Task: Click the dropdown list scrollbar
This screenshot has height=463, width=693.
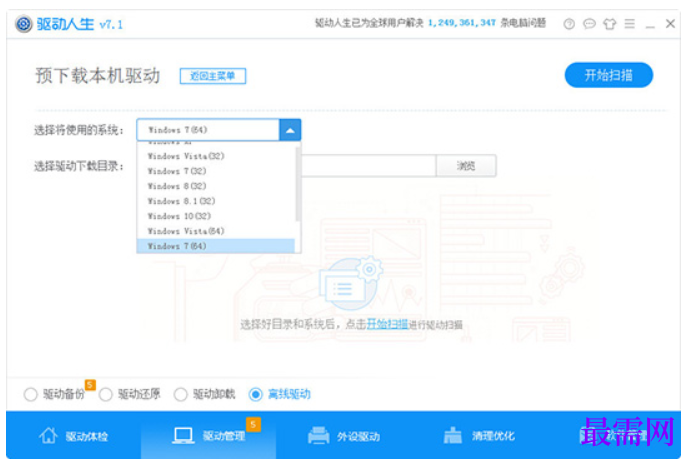Action: 298,183
